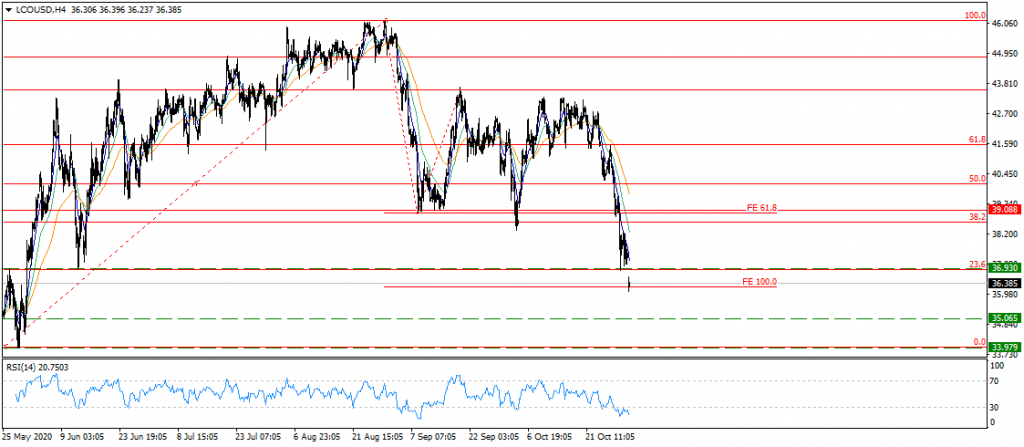1024x447 pixels.
Task: Select the green 35.065 price tag
Action: (1003, 319)
